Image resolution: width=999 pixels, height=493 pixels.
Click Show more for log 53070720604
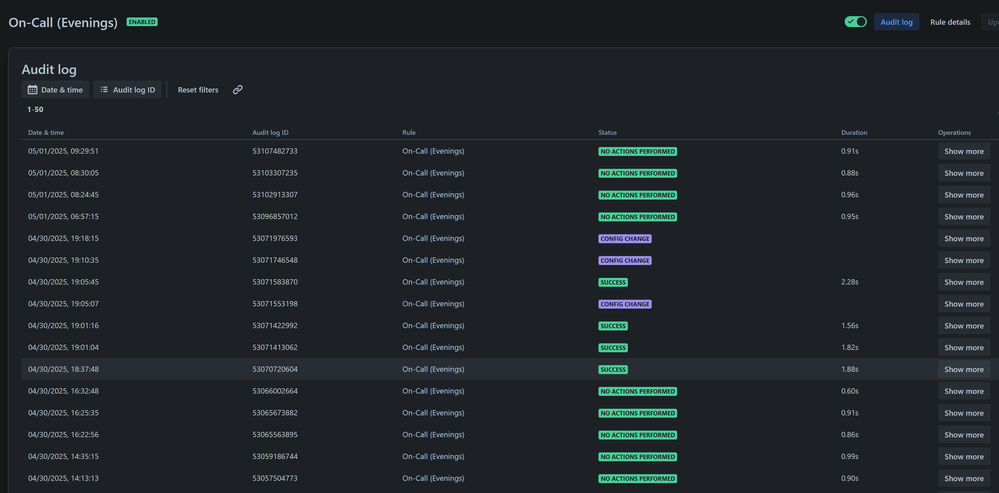963,370
